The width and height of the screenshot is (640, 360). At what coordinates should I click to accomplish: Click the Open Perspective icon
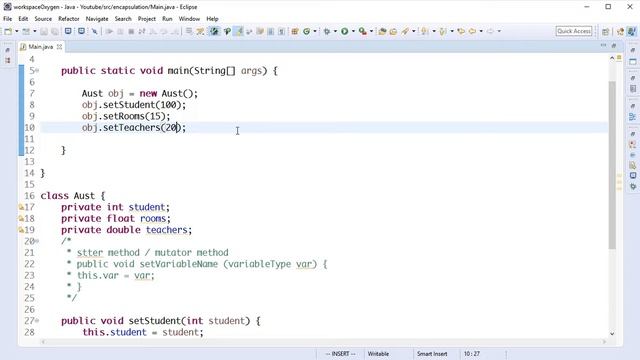[605, 31]
